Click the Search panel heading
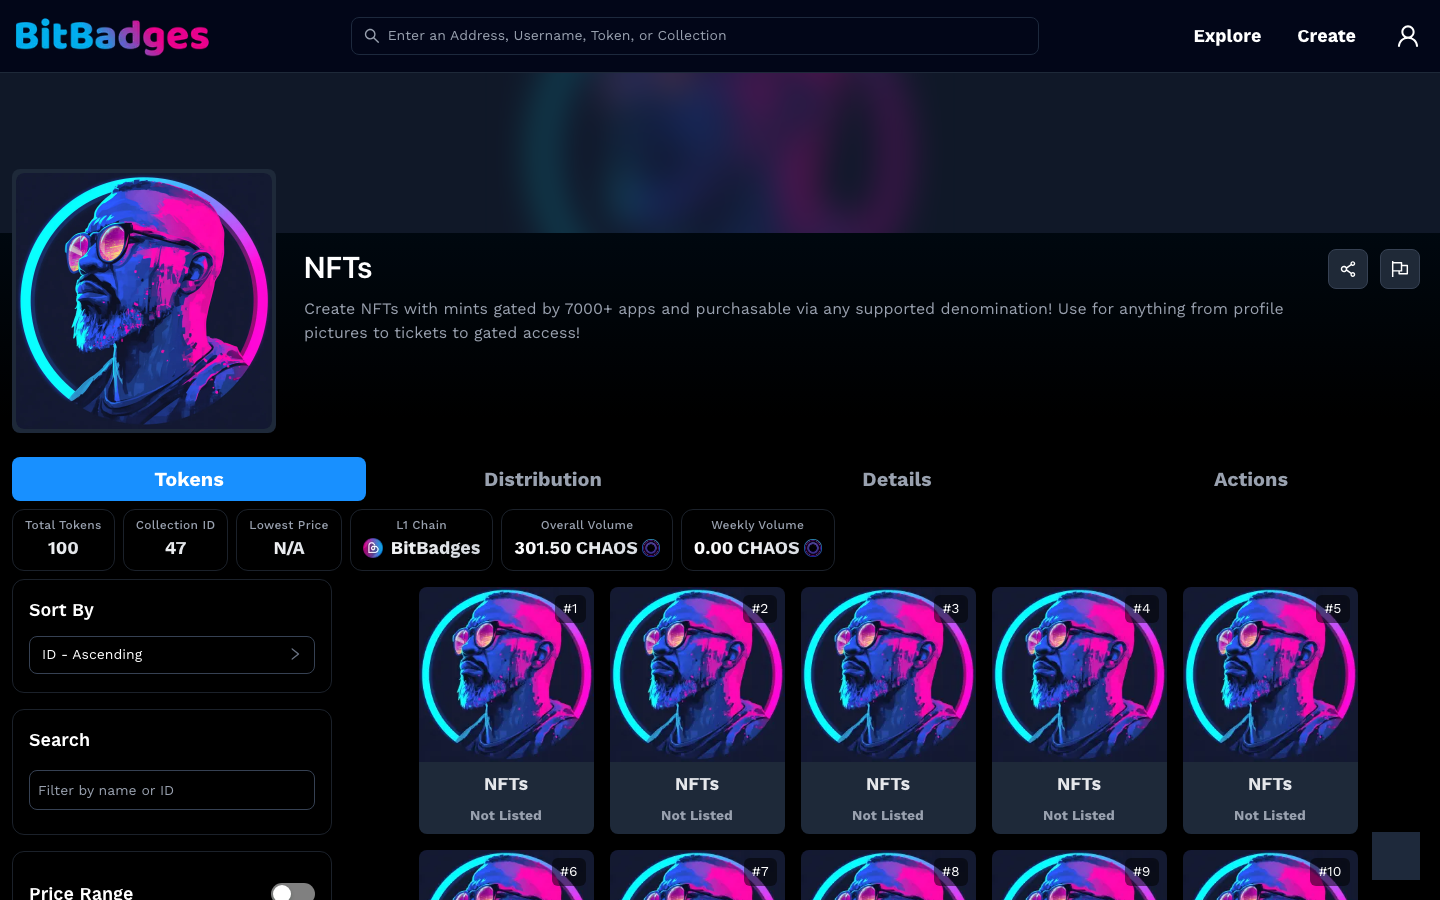Image resolution: width=1440 pixels, height=900 pixels. (x=59, y=740)
